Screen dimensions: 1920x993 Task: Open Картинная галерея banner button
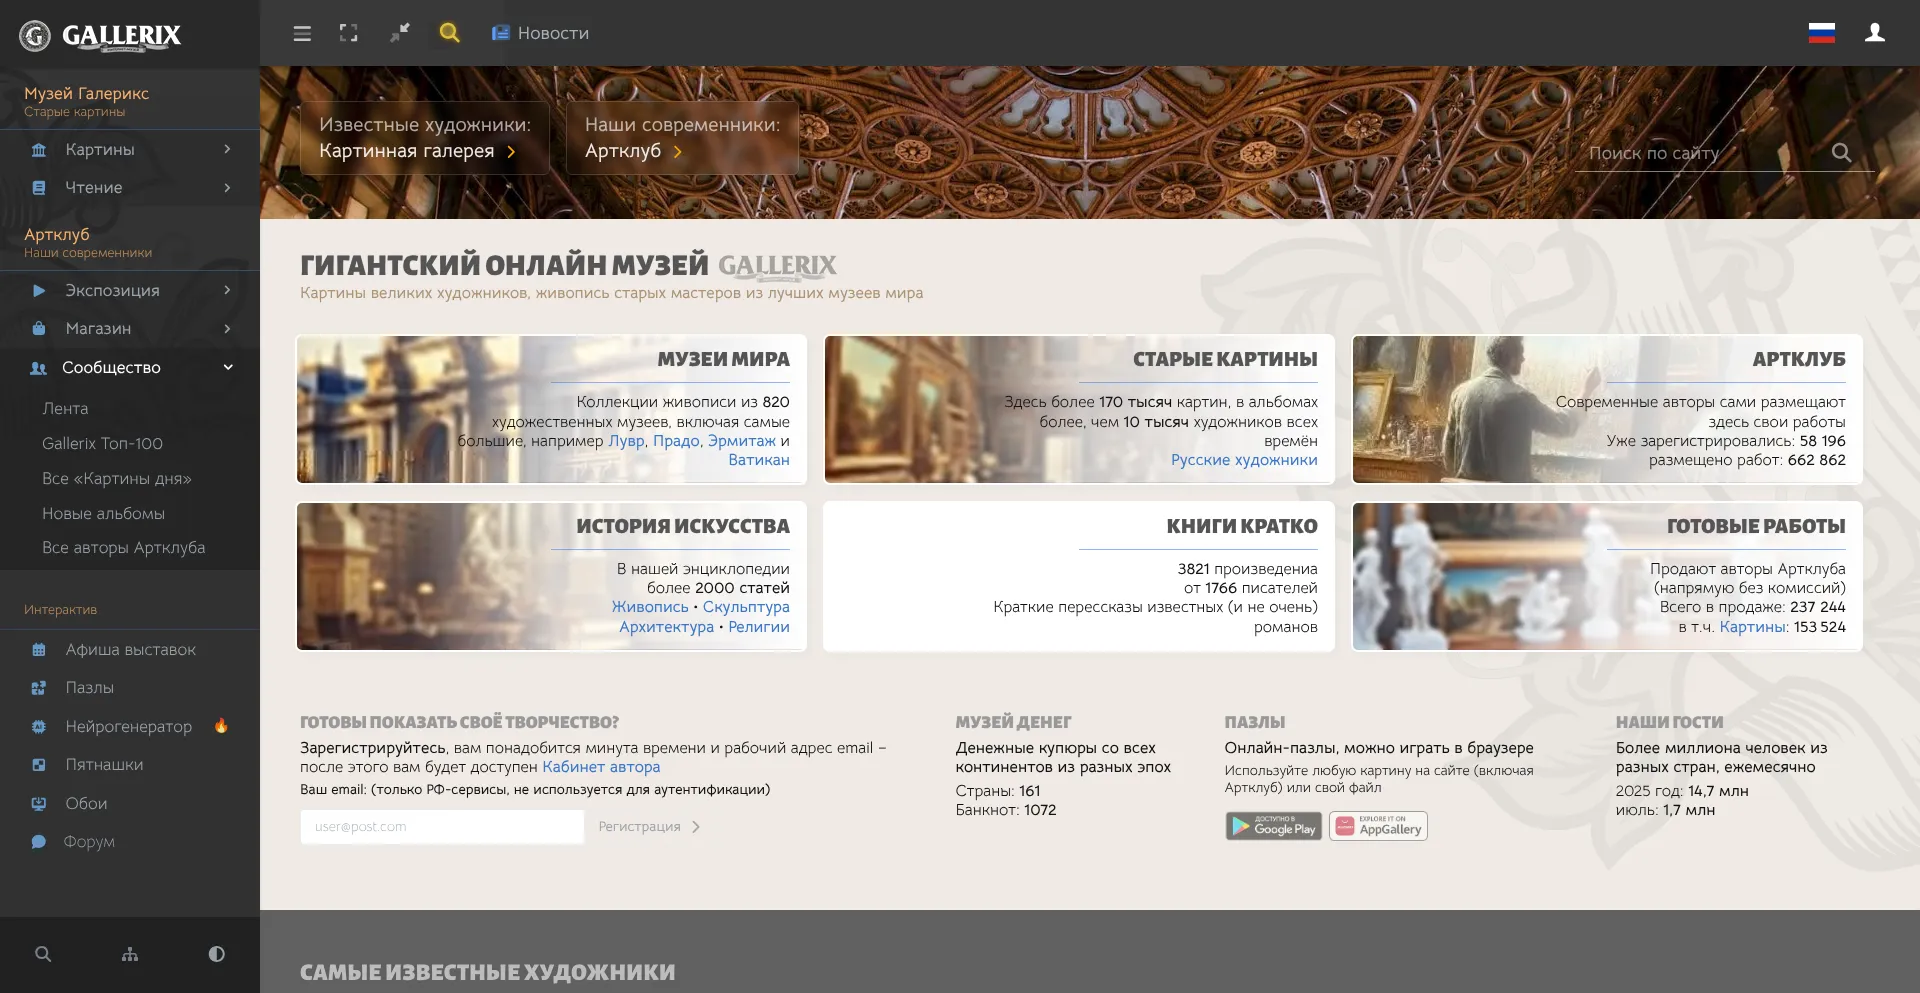tap(425, 138)
